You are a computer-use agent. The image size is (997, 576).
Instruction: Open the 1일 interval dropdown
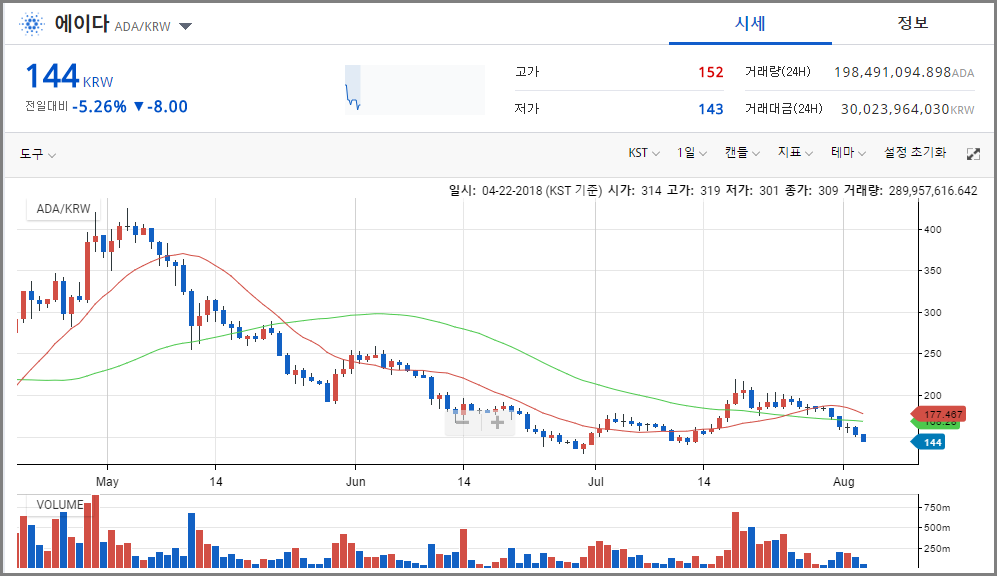click(691, 153)
